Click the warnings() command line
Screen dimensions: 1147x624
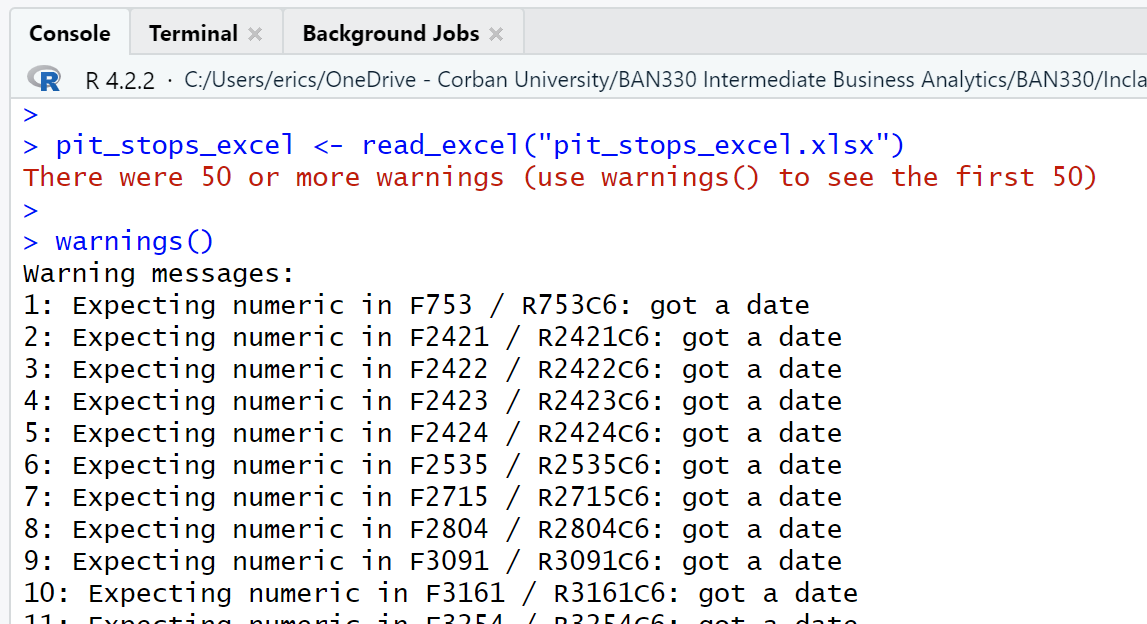134,241
